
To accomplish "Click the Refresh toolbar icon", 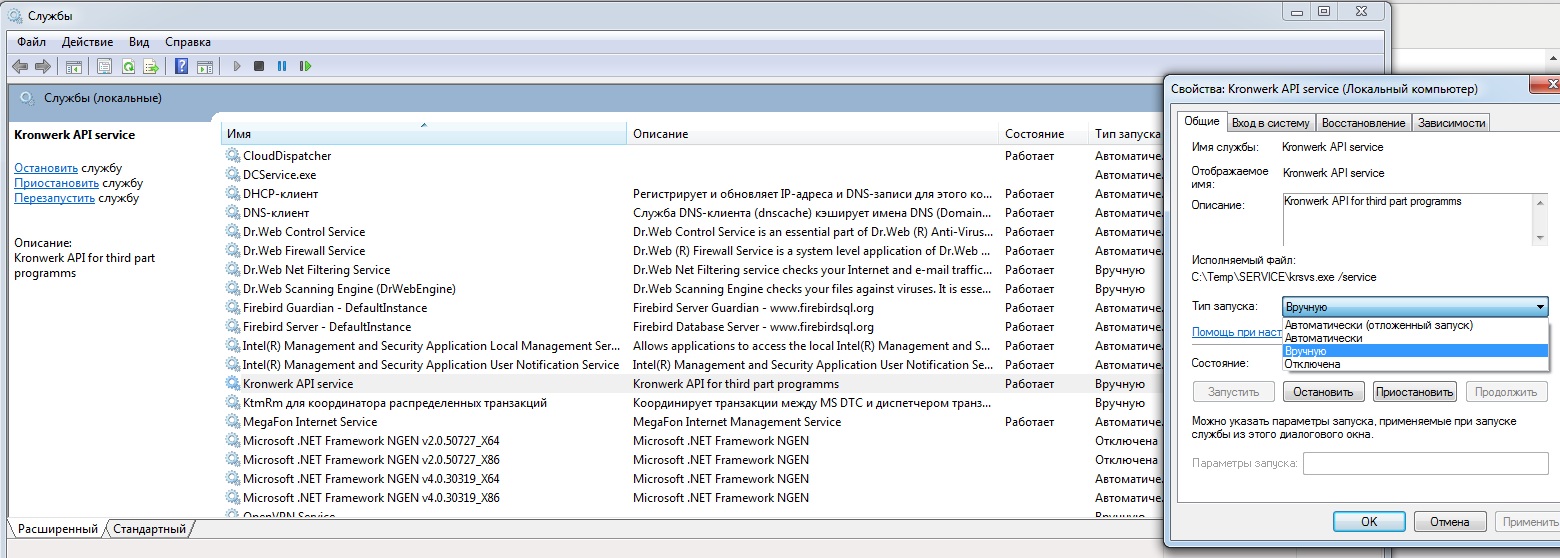I will point(128,66).
